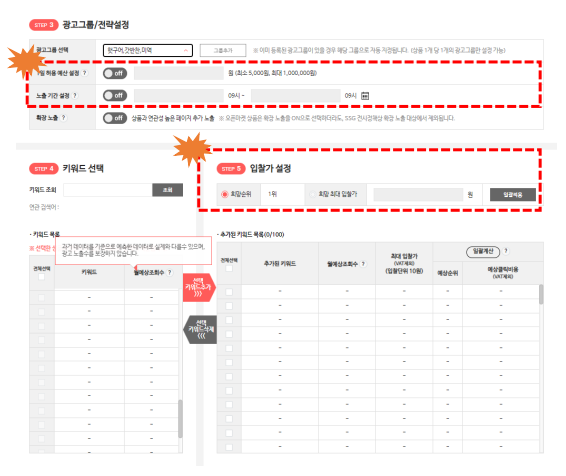The width and height of the screenshot is (566, 476).
Task: Click the 일괄적용 button
Action: click(513, 195)
